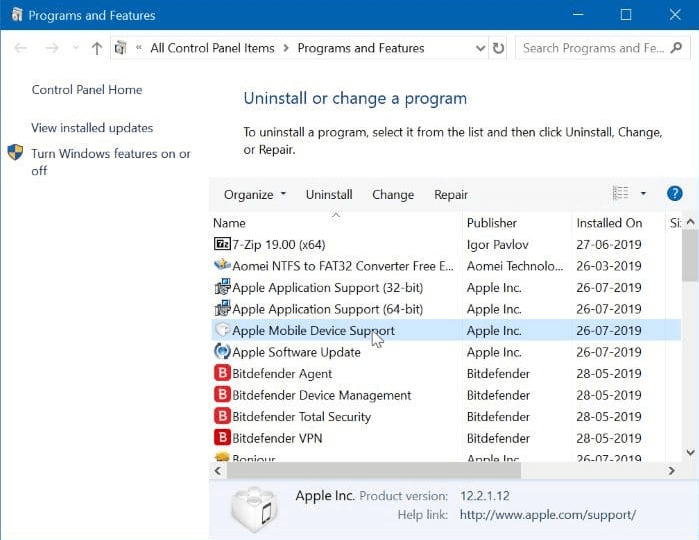
Task: Click the refresh button beside address bar
Action: 499,48
